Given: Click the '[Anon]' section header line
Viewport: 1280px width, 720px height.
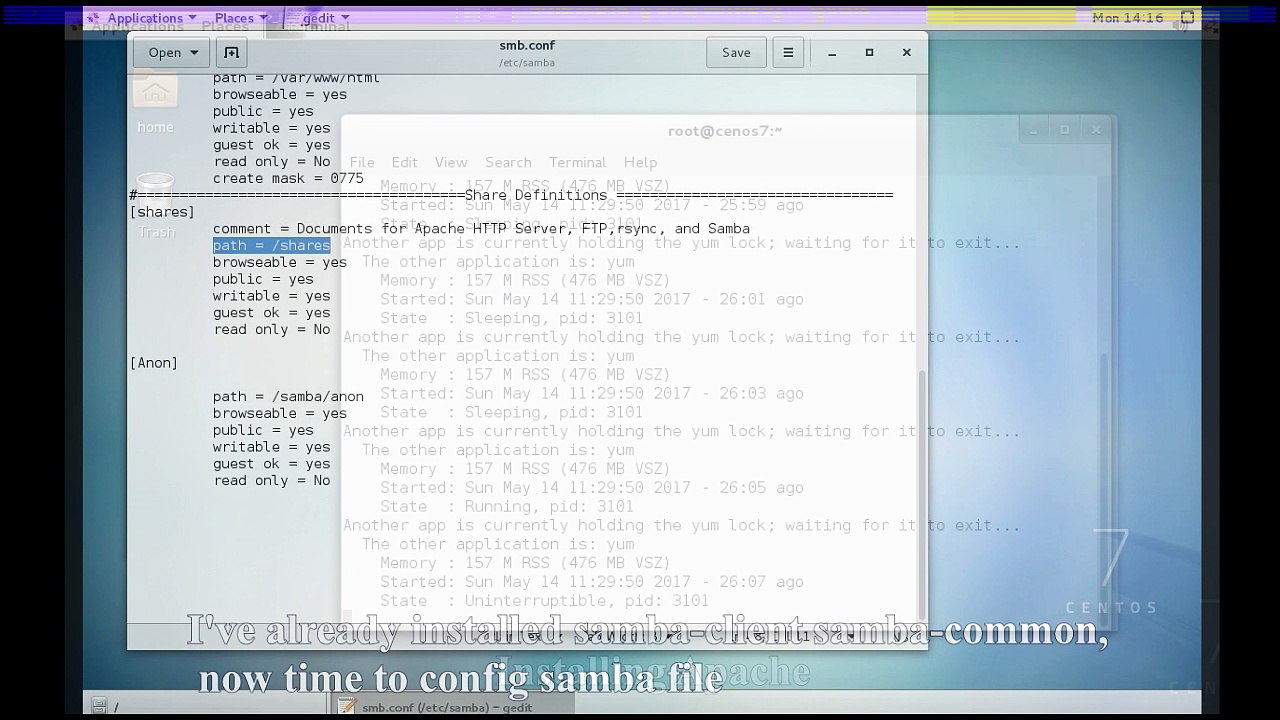Looking at the screenshot, I should coord(154,363).
